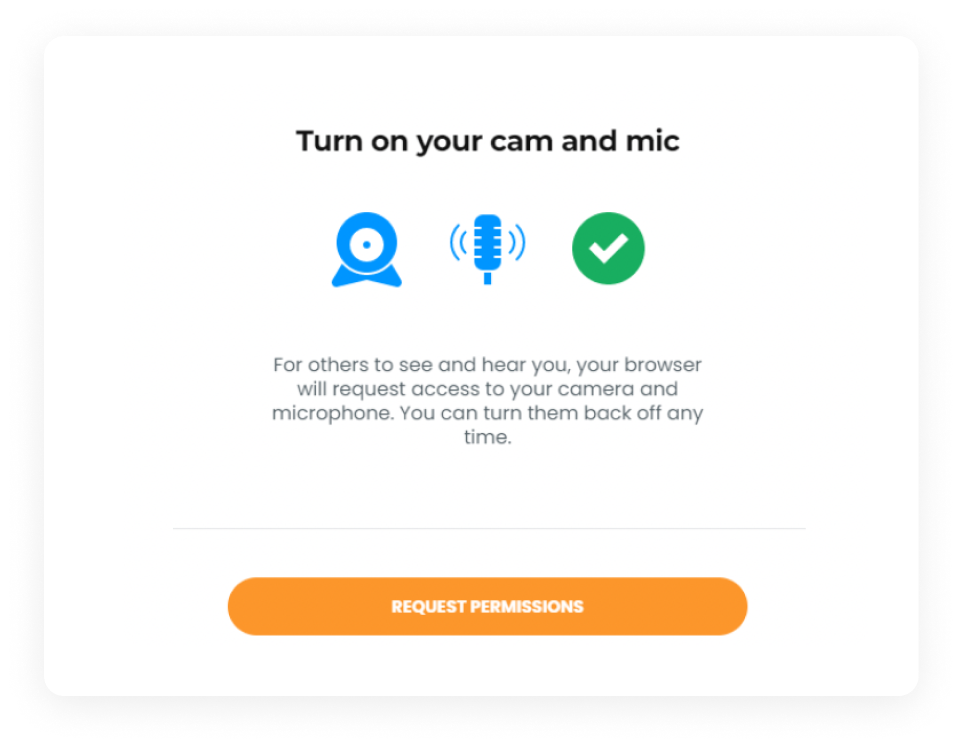
Task: Click the 'Turn on your cam and mic' heading
Action: (488, 142)
